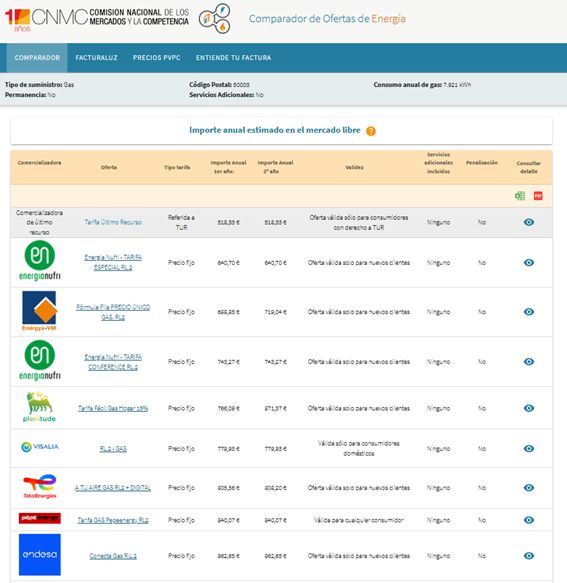Click the Consultar detalle column header

pos(529,167)
